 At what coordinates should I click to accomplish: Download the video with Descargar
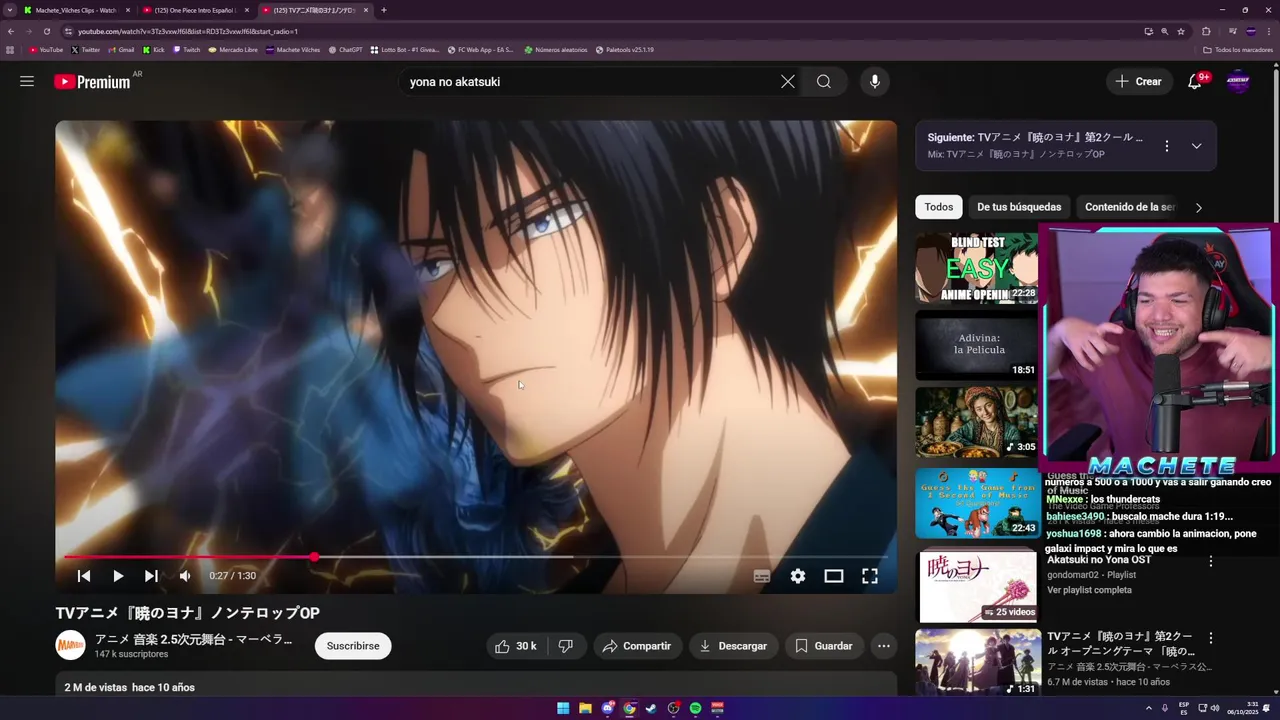[733, 646]
